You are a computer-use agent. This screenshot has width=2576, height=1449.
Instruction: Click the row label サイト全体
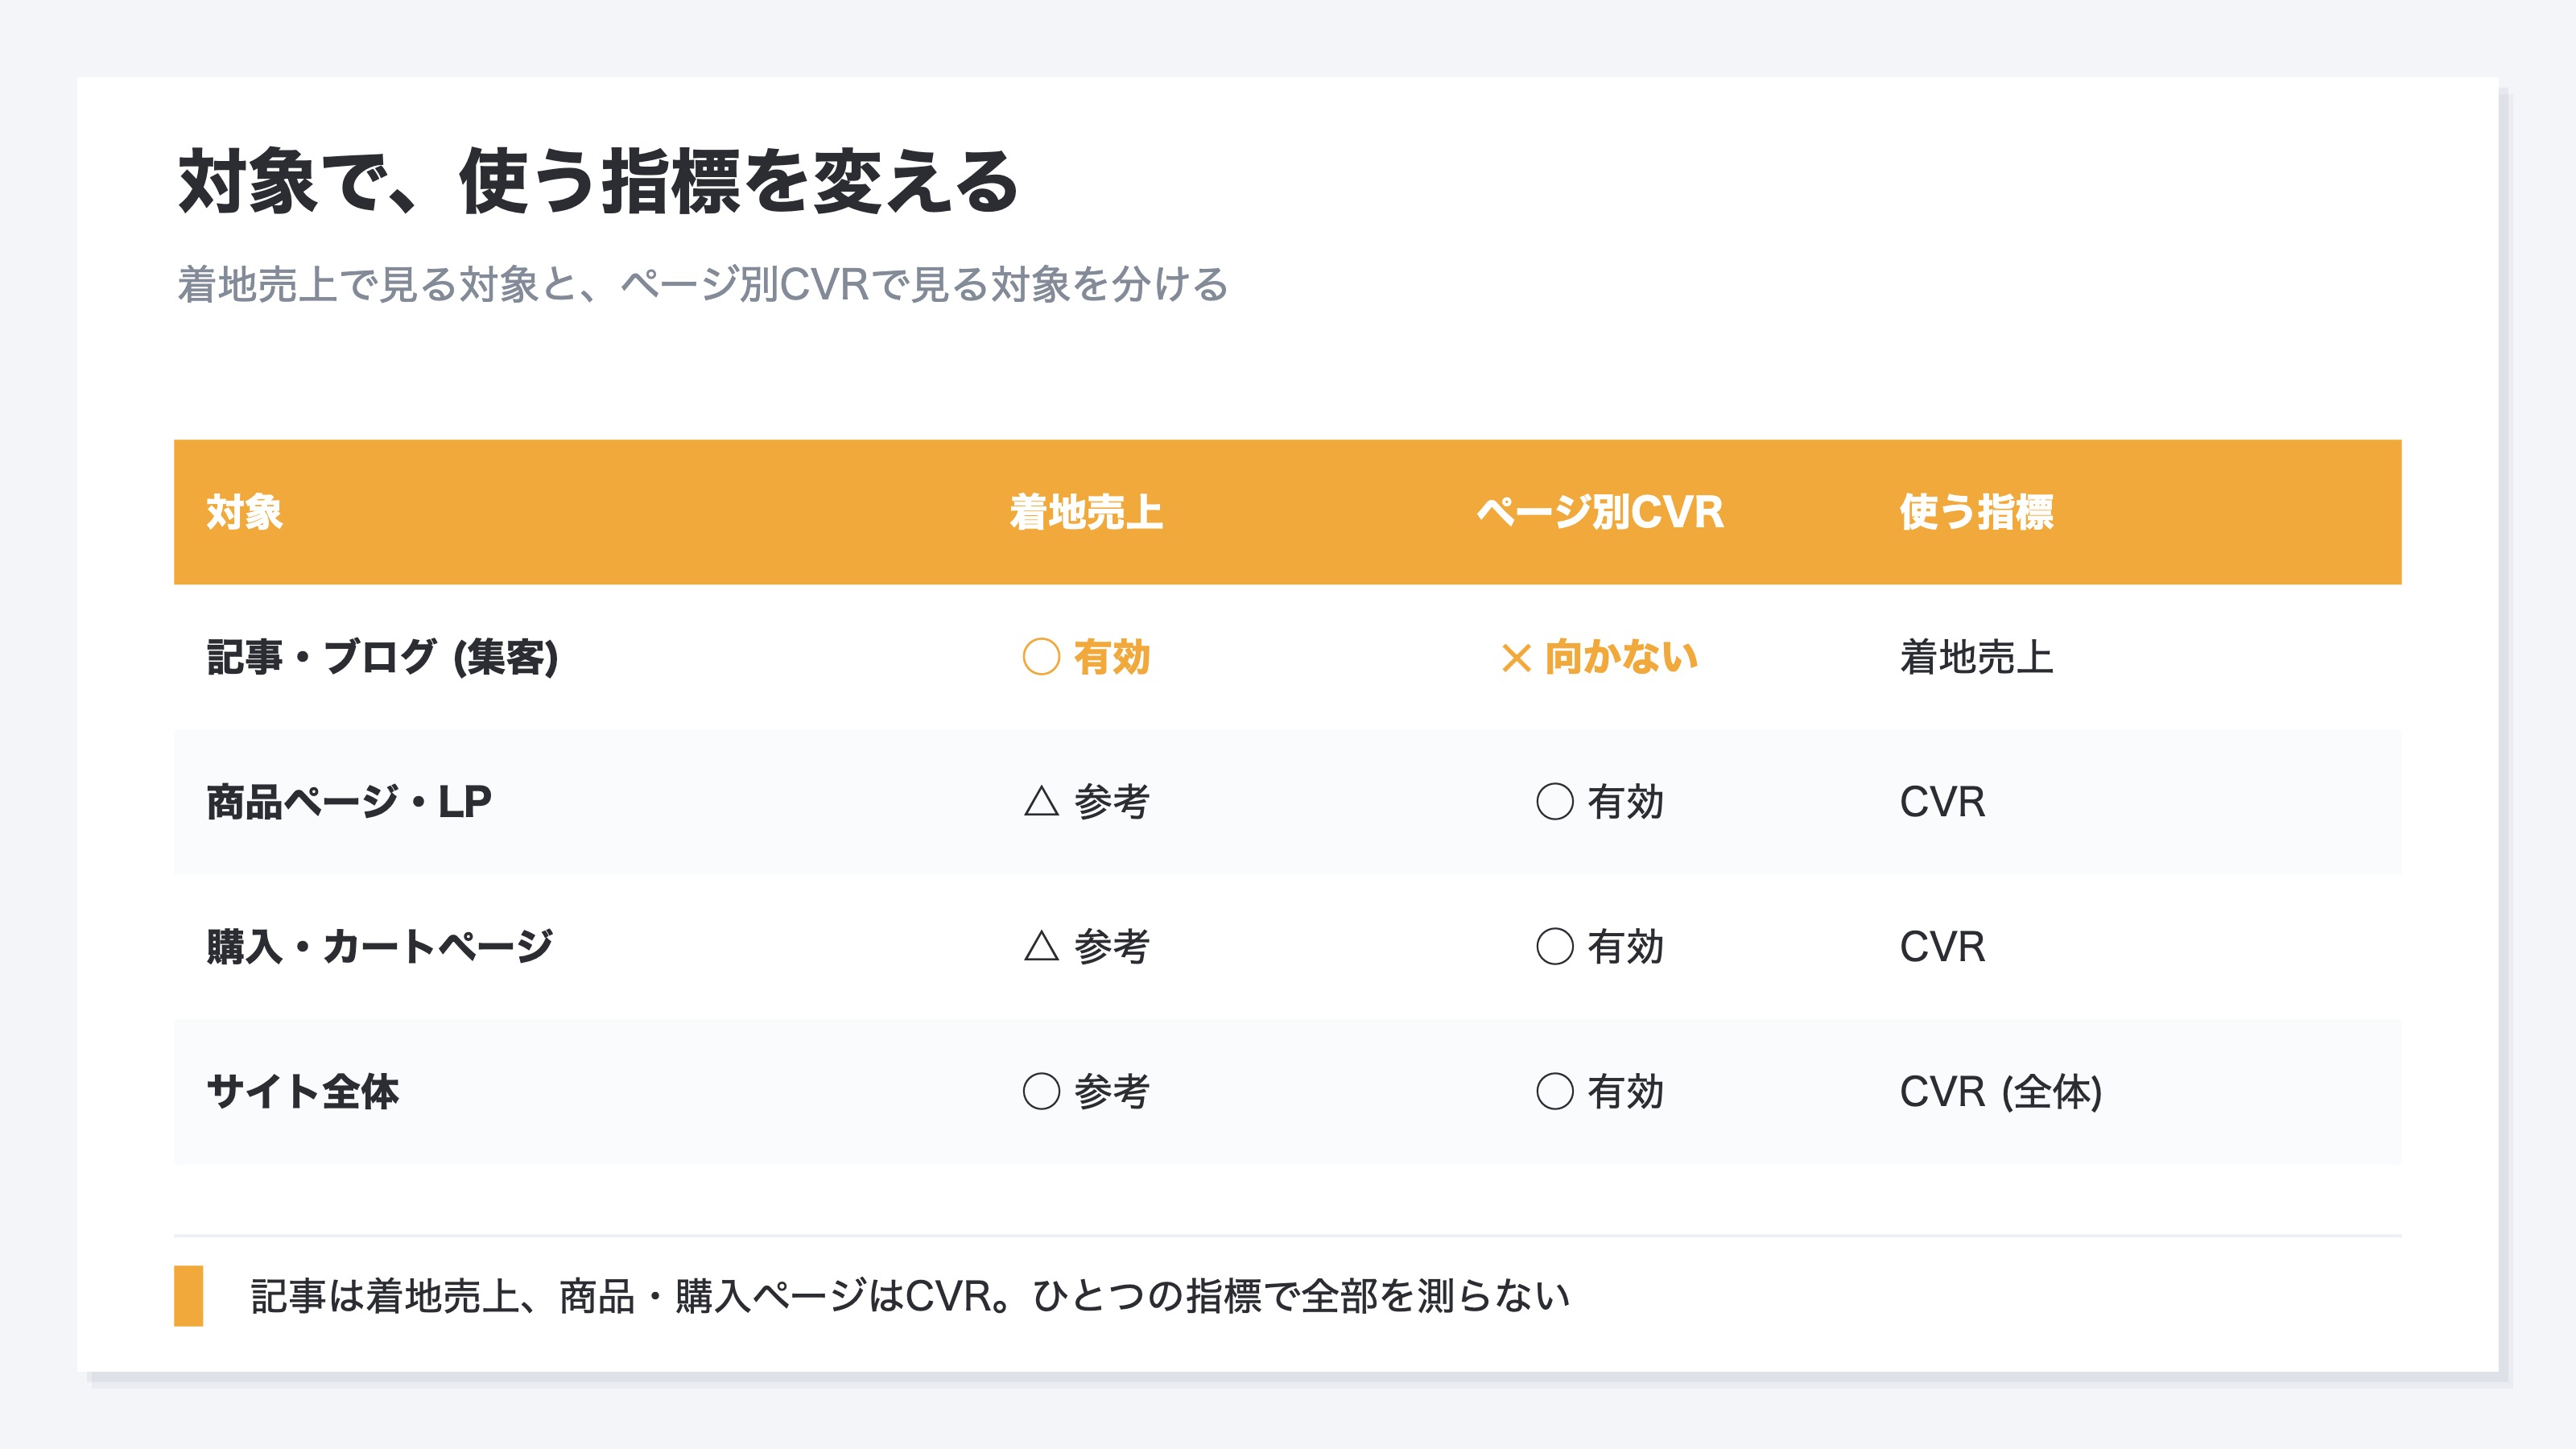coord(303,1092)
